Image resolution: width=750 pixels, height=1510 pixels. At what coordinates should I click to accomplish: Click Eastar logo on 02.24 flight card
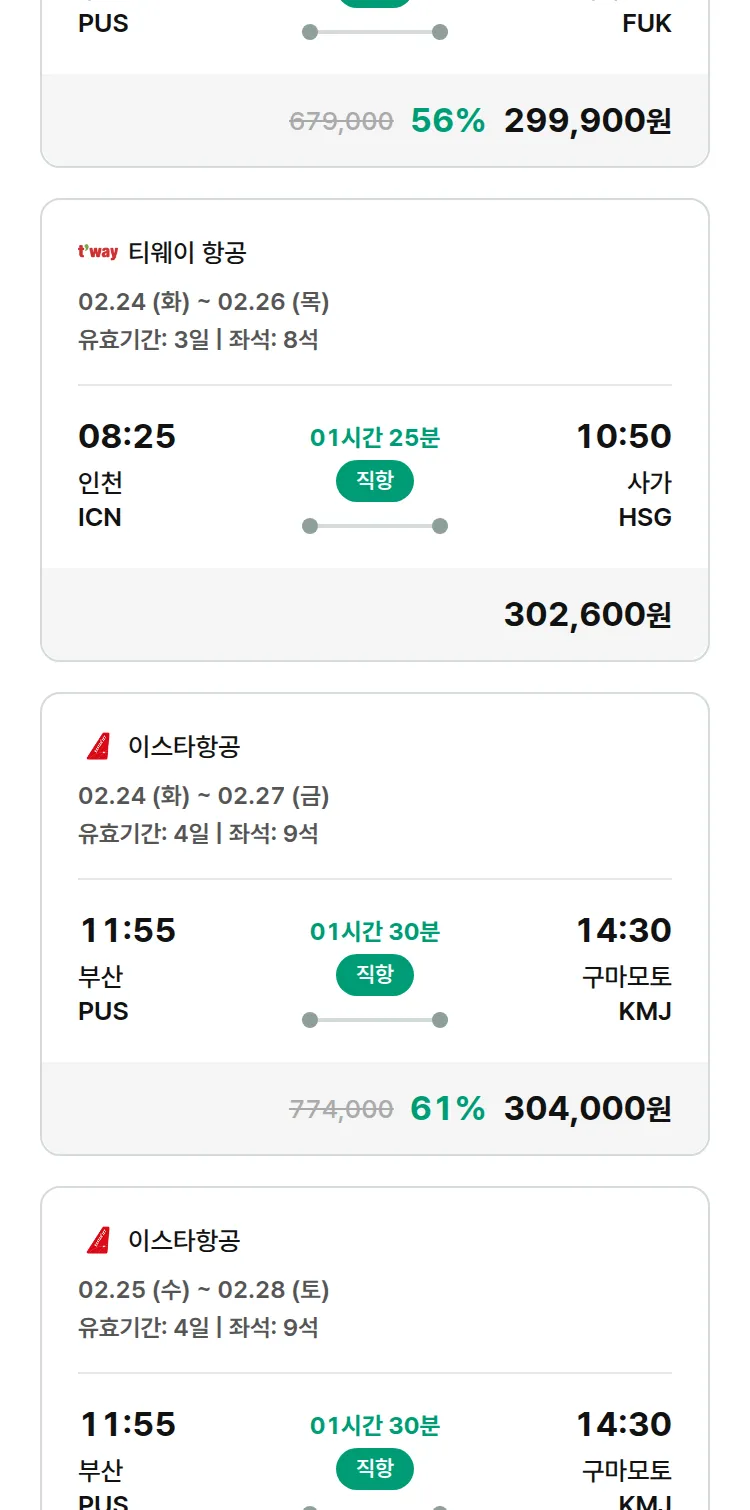coord(98,746)
